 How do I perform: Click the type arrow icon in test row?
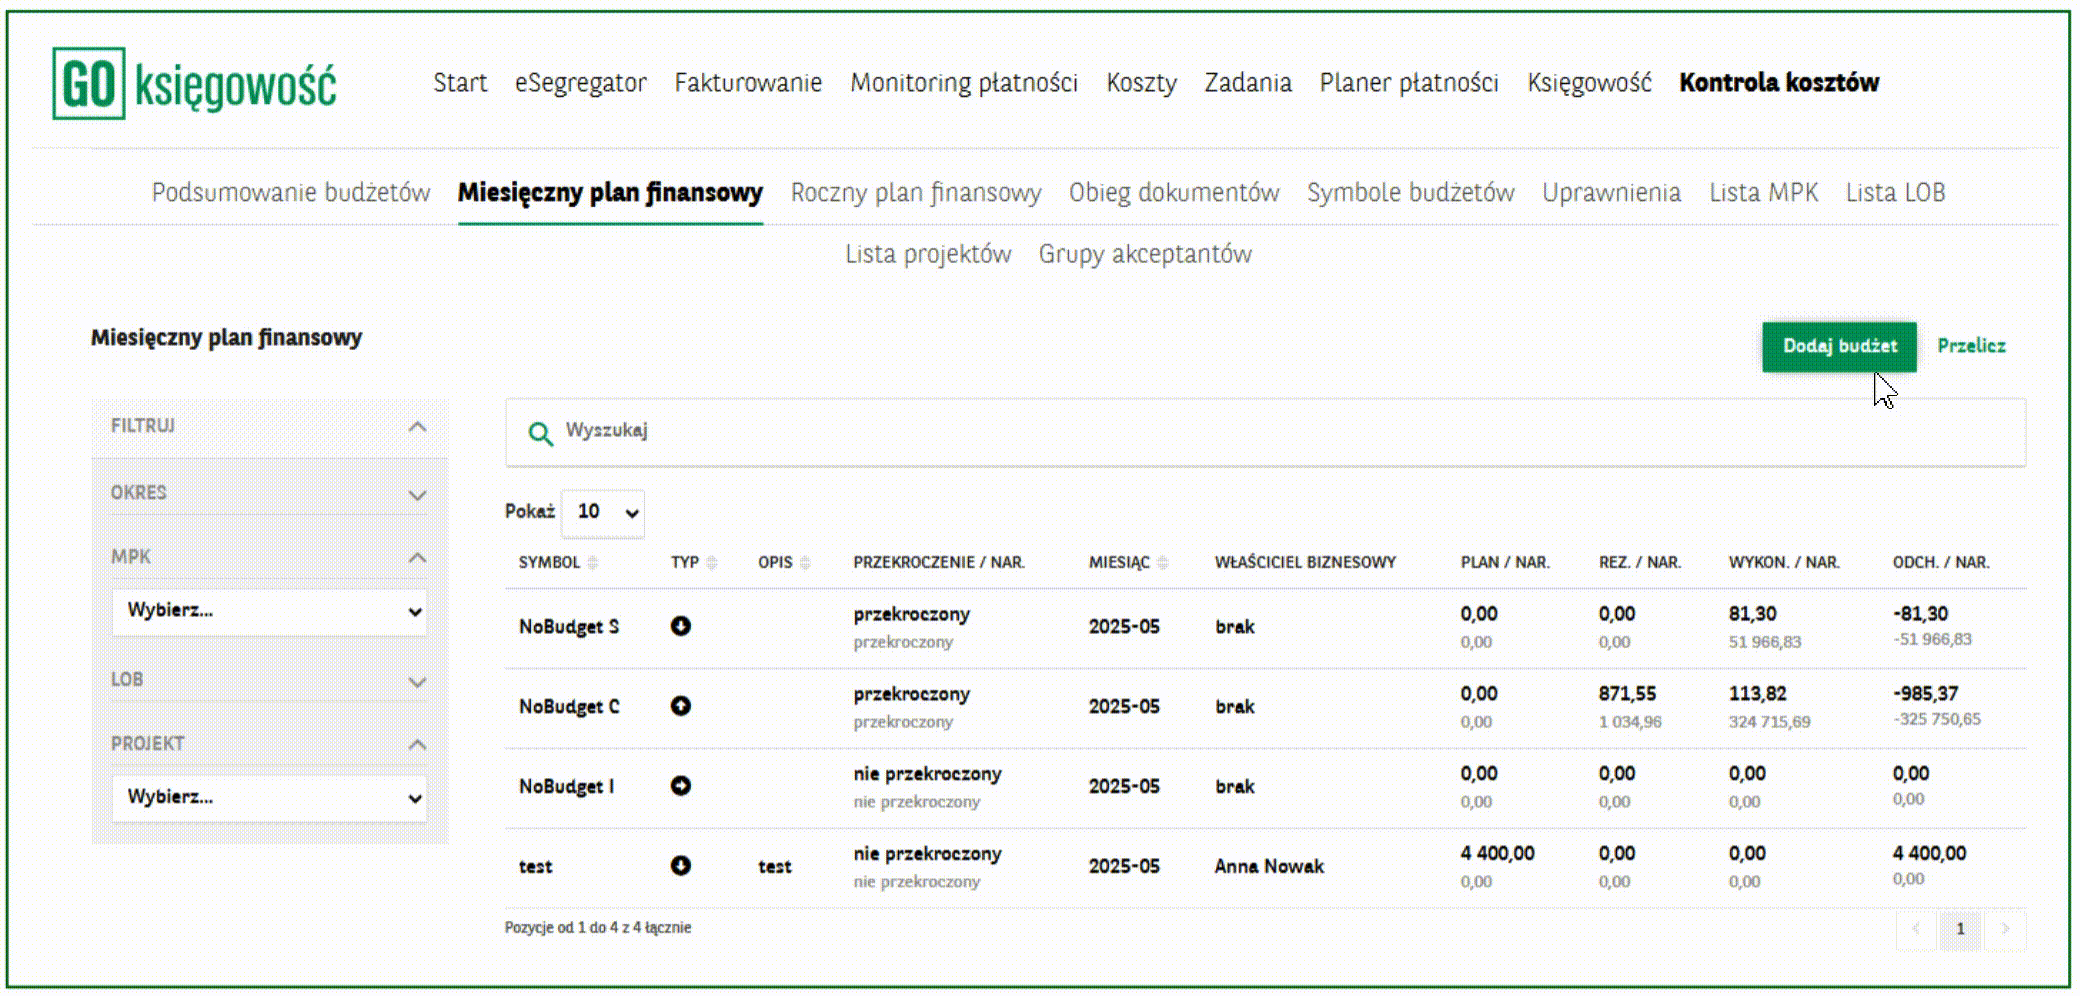(681, 866)
